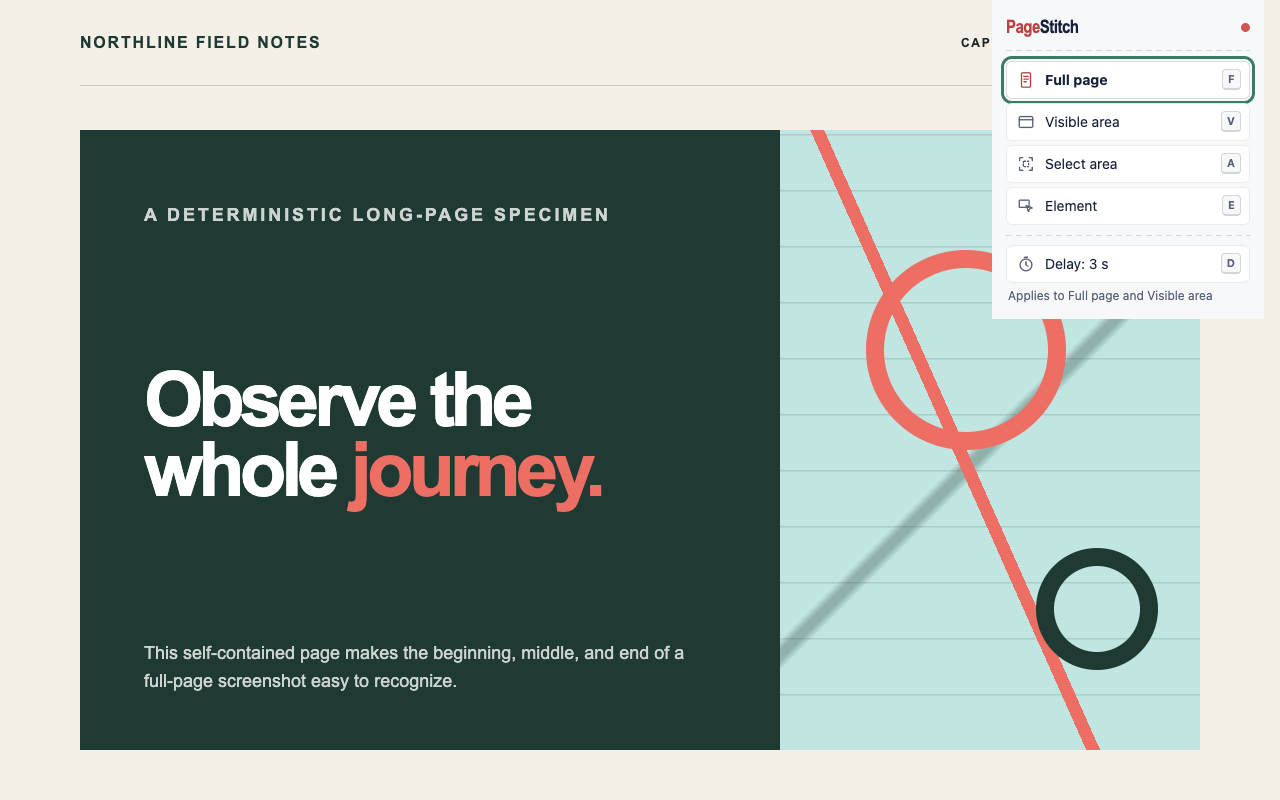The height and width of the screenshot is (800, 1280).
Task: Click the F shortcut key badge
Action: pyautogui.click(x=1231, y=79)
